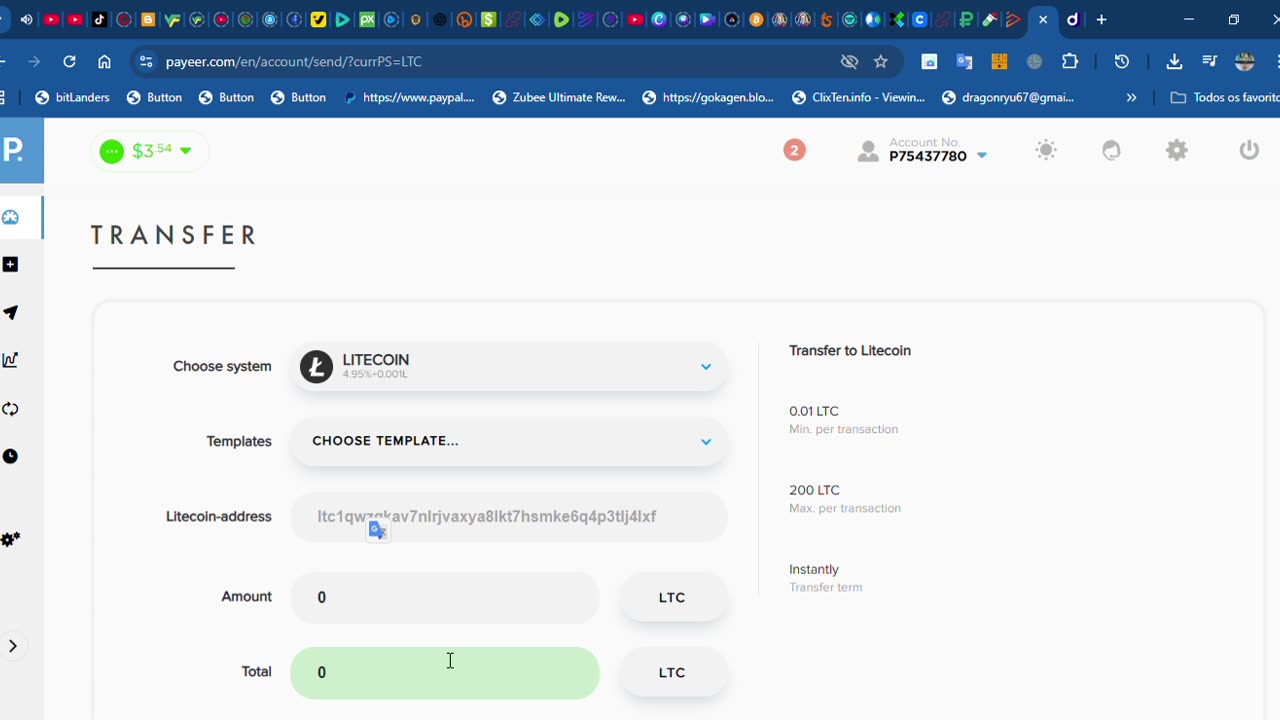This screenshot has height=720, width=1280.
Task: Show more bookmarks with the chevron
Action: (x=1131, y=97)
